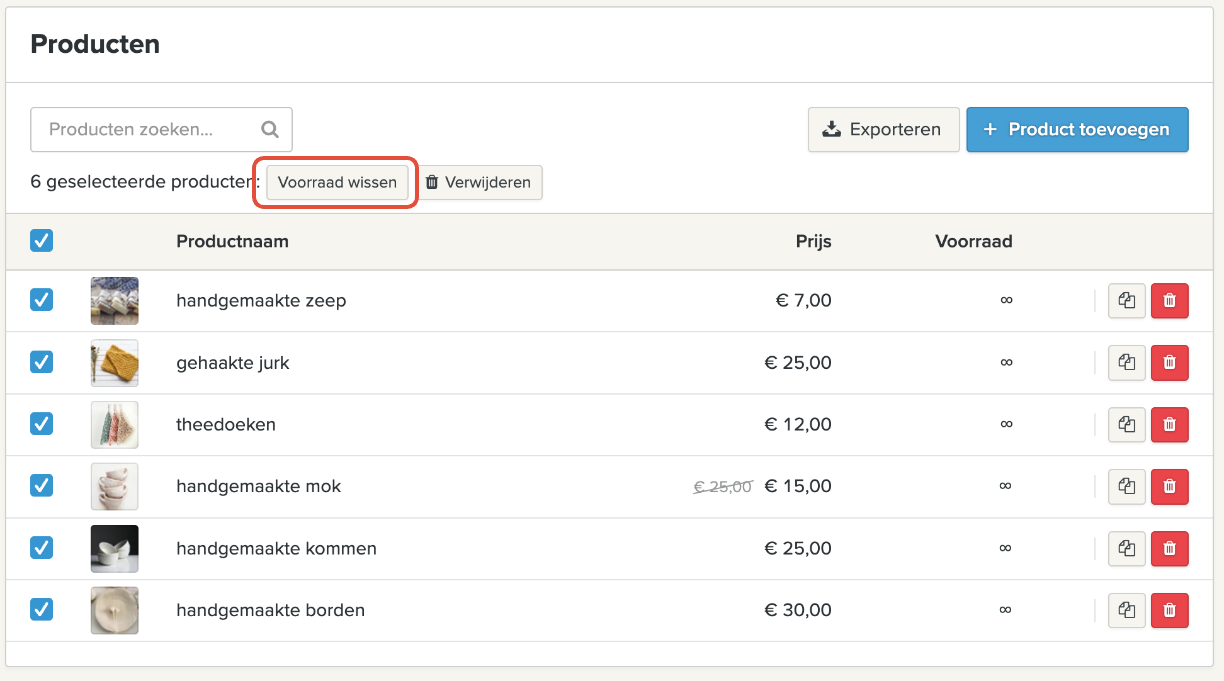Add a product via Product toevoegen

(x=1077, y=130)
